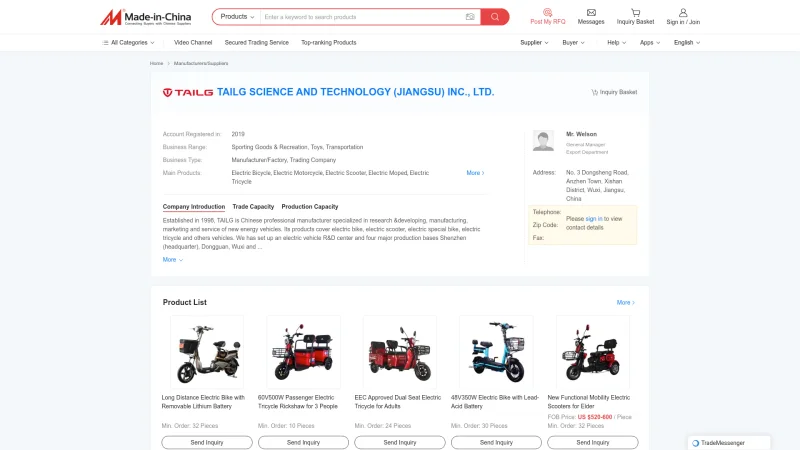Open Messages envelope icon

click(591, 12)
